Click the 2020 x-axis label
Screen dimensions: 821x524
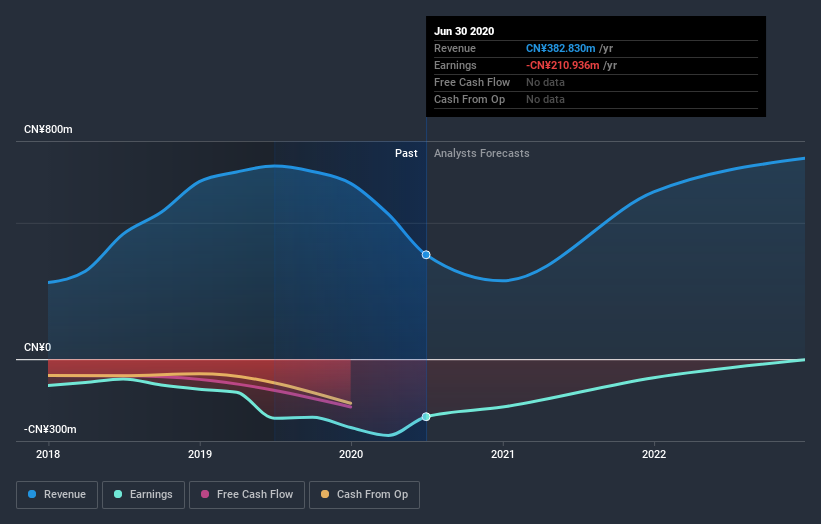tap(351, 454)
